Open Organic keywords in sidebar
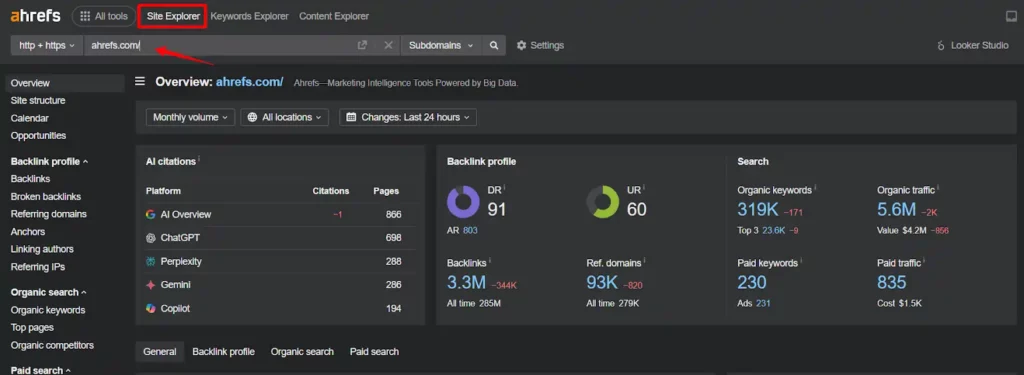This screenshot has height=375, width=1024. pos(48,310)
